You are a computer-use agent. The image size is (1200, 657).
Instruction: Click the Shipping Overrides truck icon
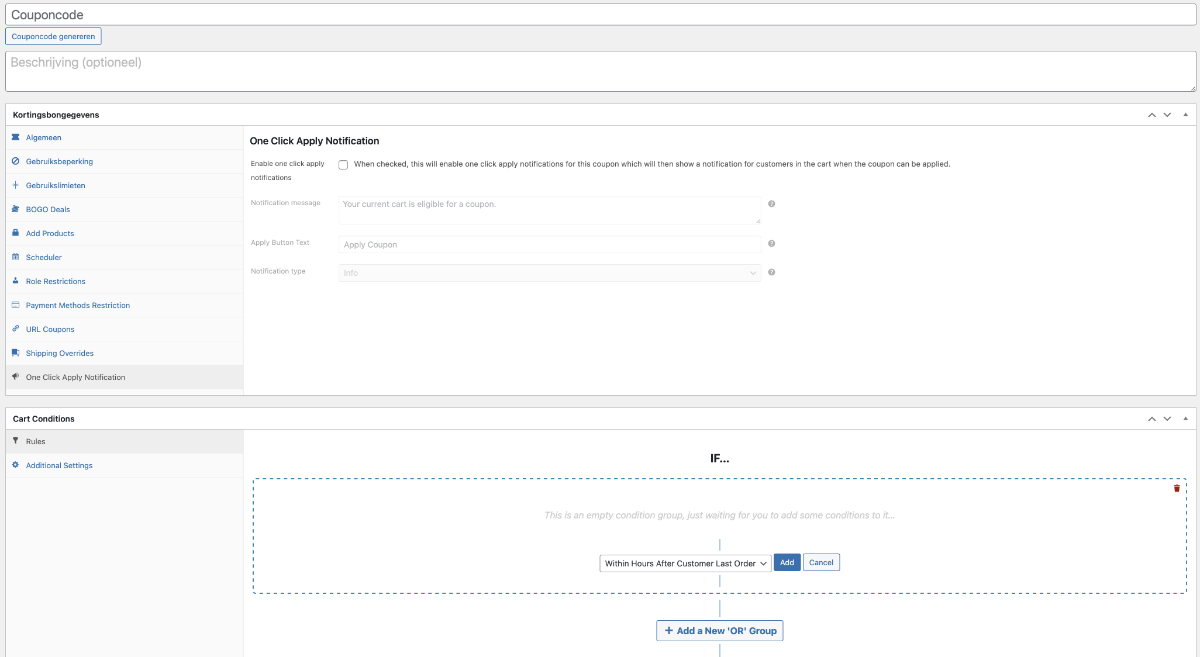(x=15, y=353)
